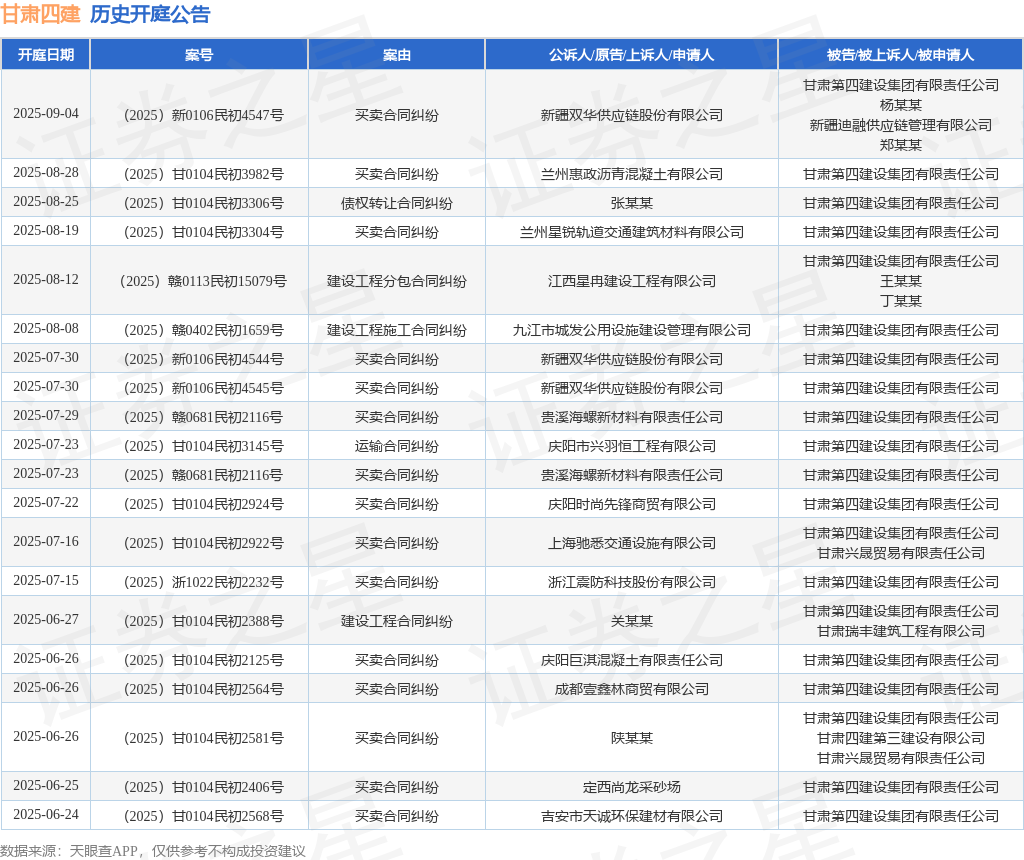Click plaintiff 庆阳巨淇混凝土有限责任公司
The image size is (1024, 860).
click(632, 661)
